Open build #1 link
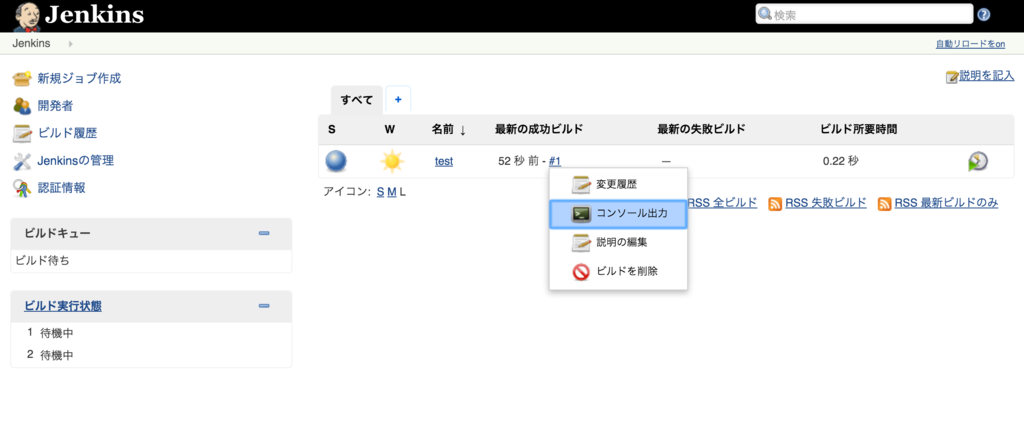The width and height of the screenshot is (1024, 439). [555, 161]
